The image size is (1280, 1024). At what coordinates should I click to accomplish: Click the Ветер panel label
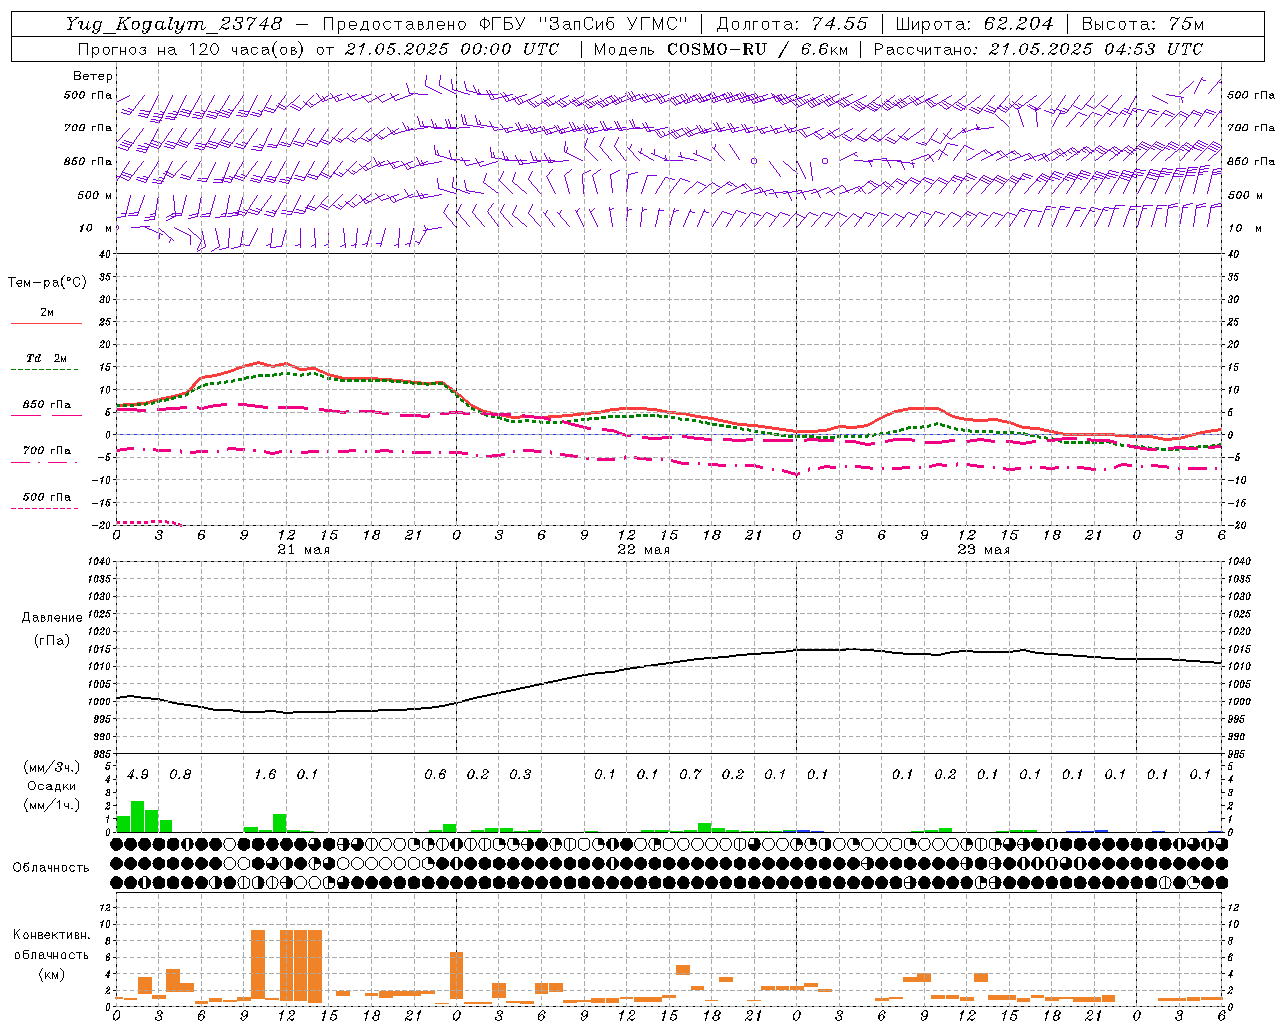coord(93,76)
